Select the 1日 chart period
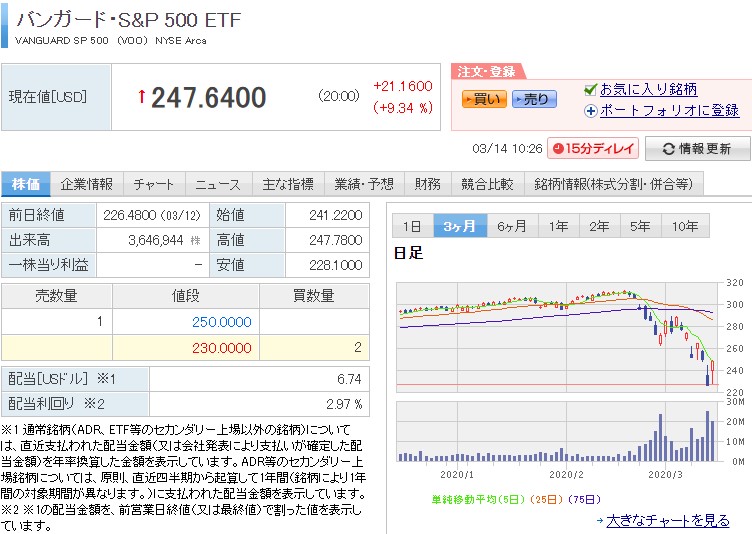This screenshot has height=534, width=752. tap(412, 226)
